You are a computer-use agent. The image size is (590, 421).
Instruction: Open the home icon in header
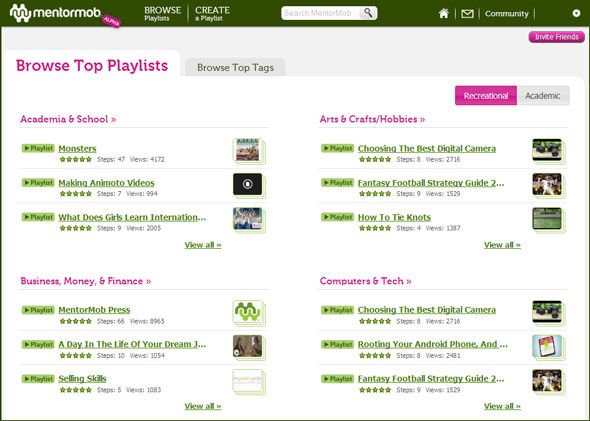coord(444,14)
